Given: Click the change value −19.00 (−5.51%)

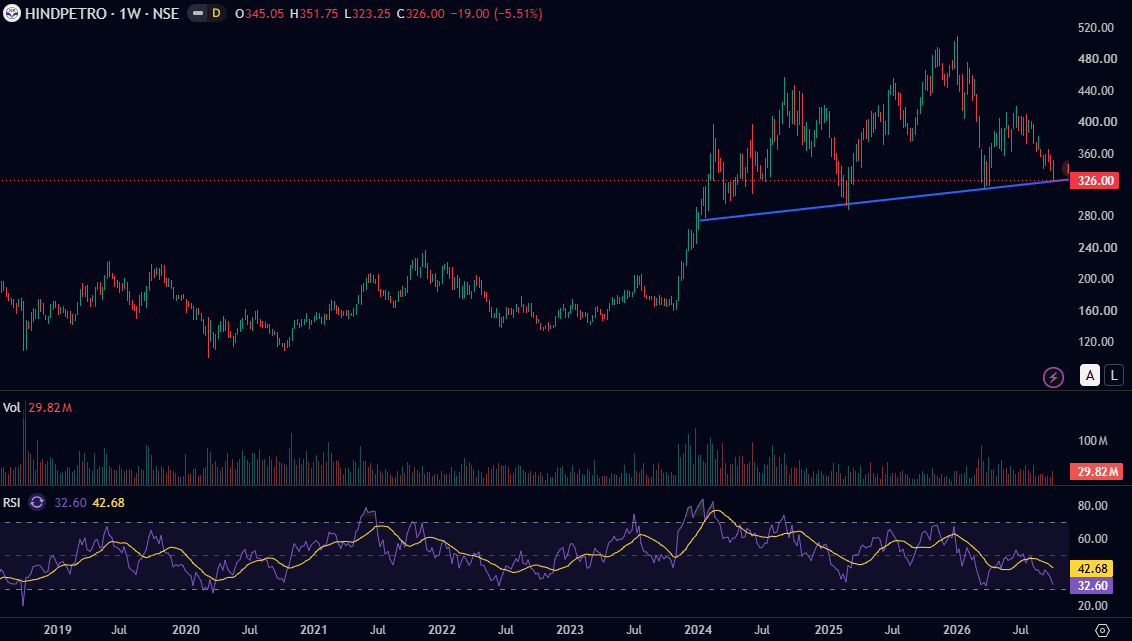Looking at the screenshot, I should tap(497, 14).
